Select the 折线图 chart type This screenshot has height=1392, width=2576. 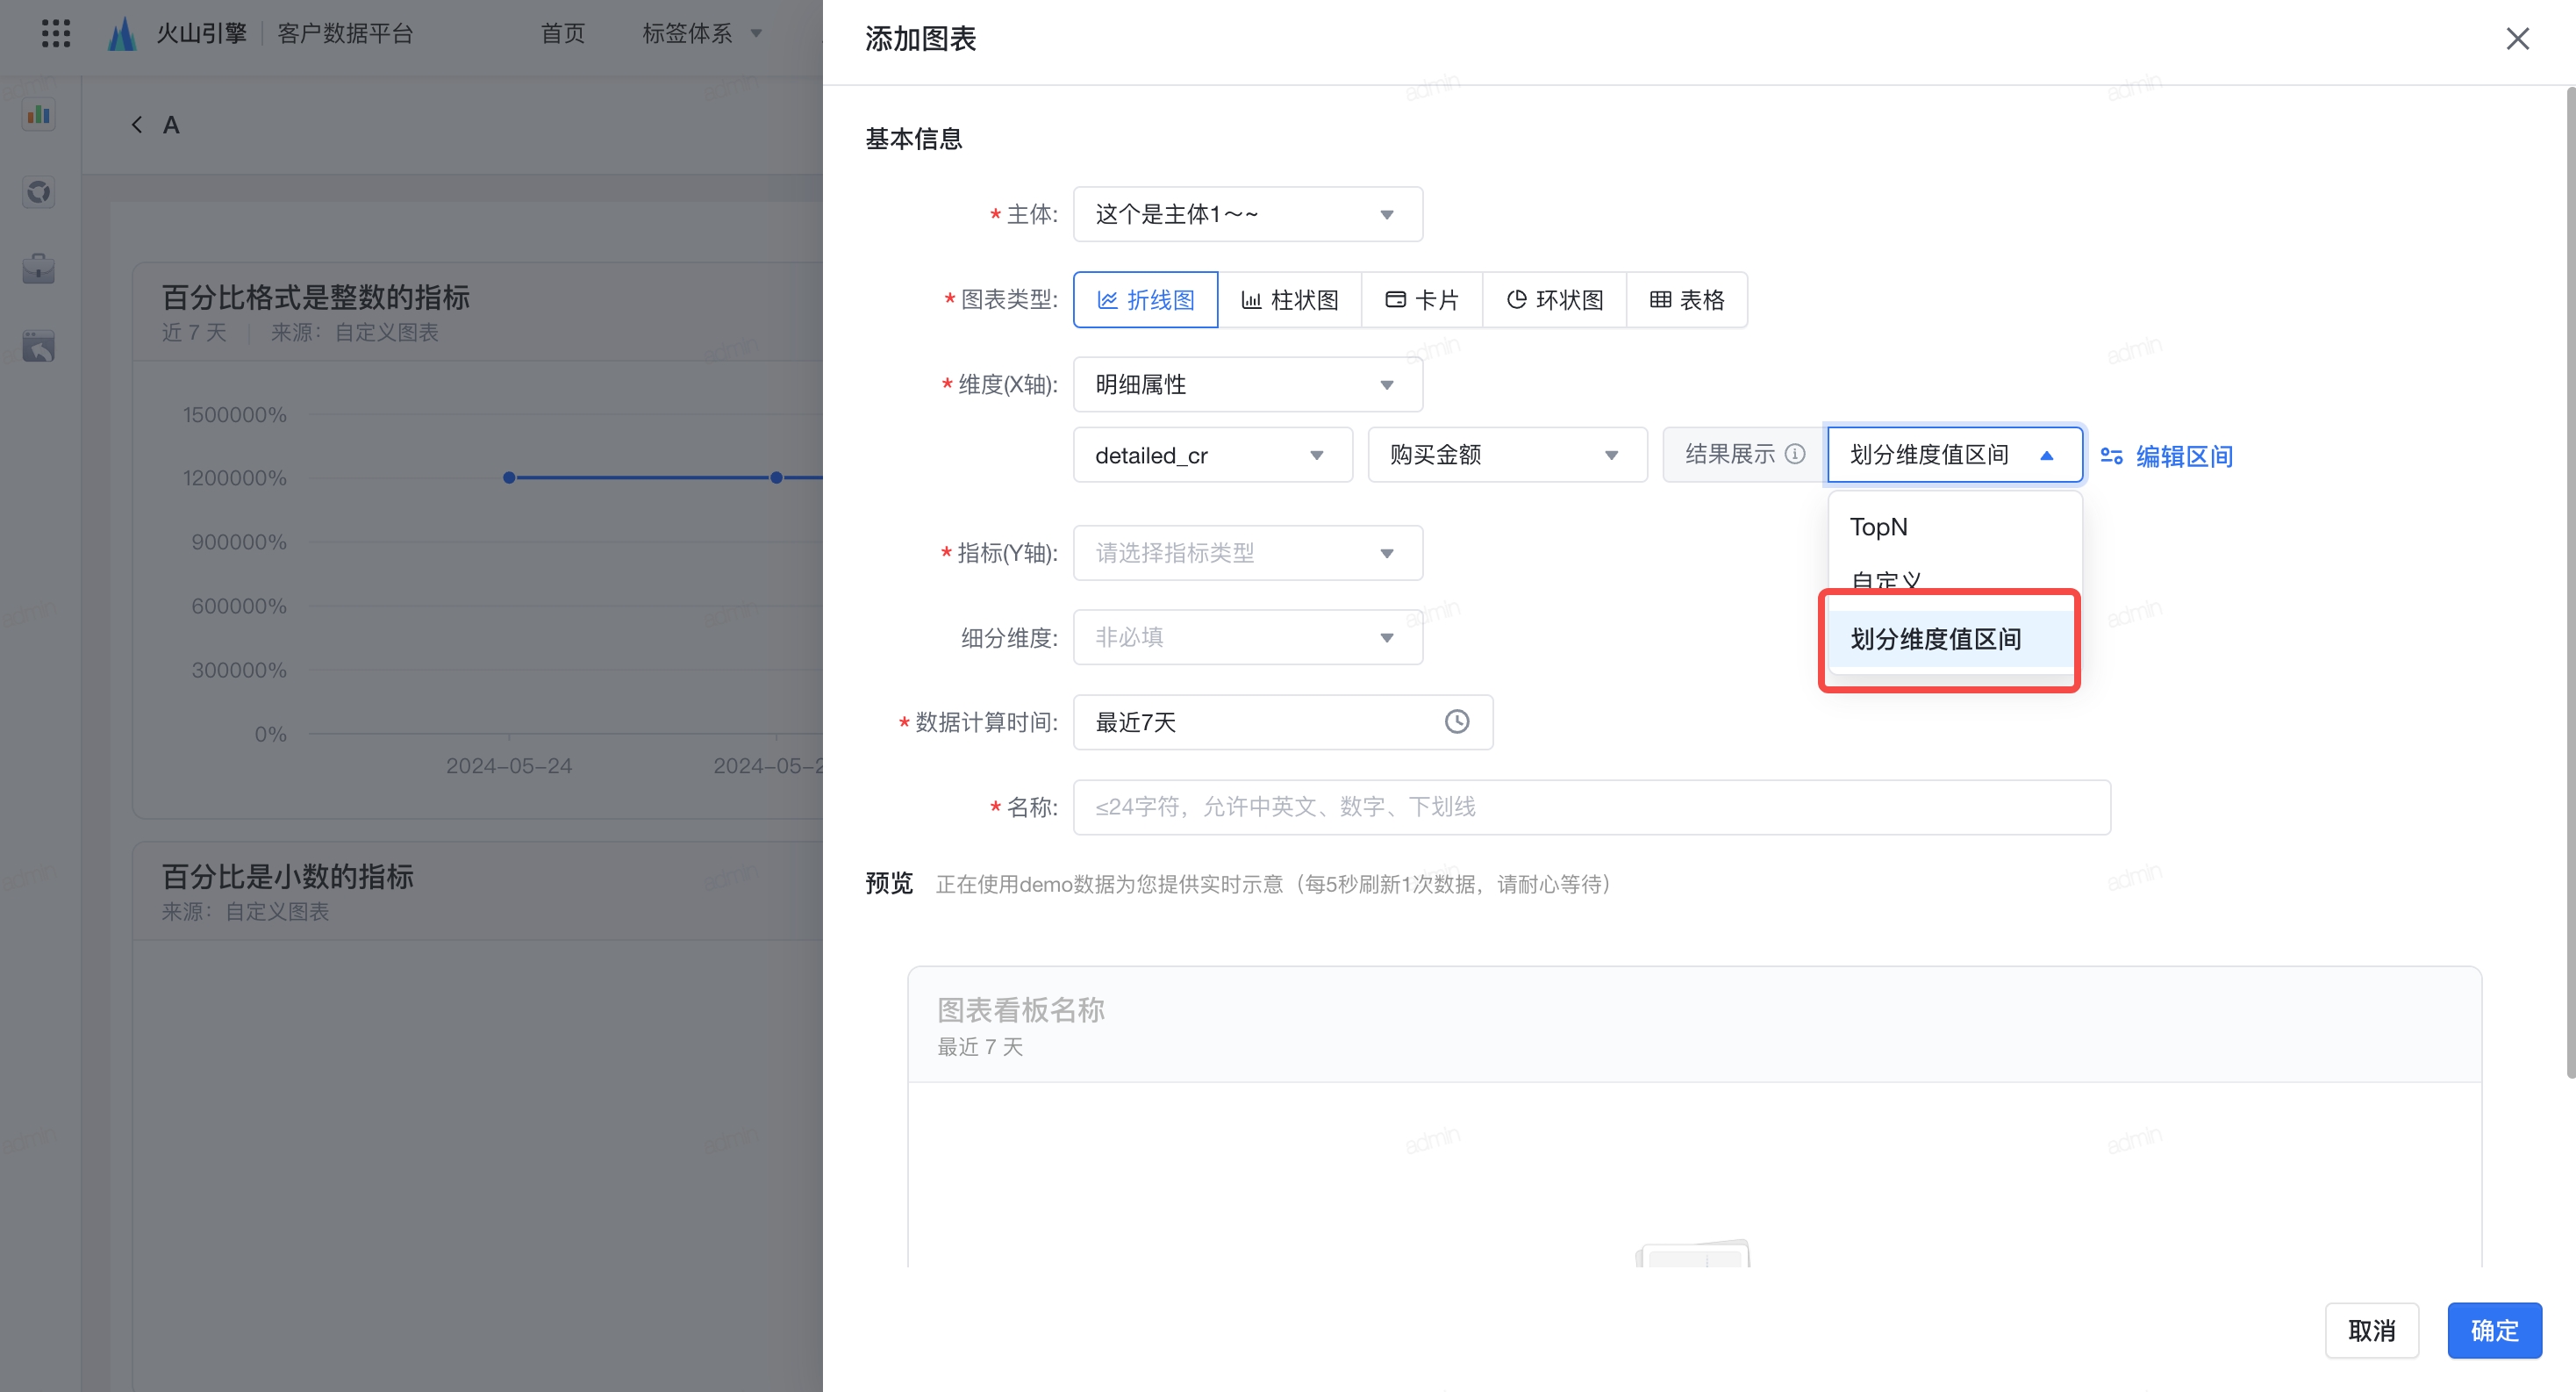coord(1146,299)
